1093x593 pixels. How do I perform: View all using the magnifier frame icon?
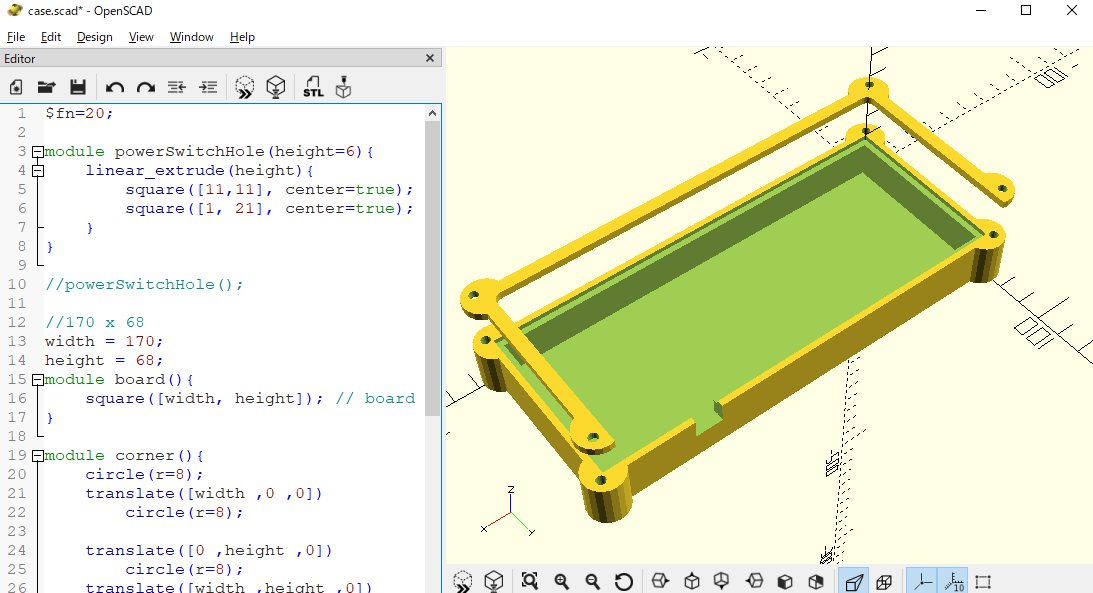pyautogui.click(x=530, y=581)
